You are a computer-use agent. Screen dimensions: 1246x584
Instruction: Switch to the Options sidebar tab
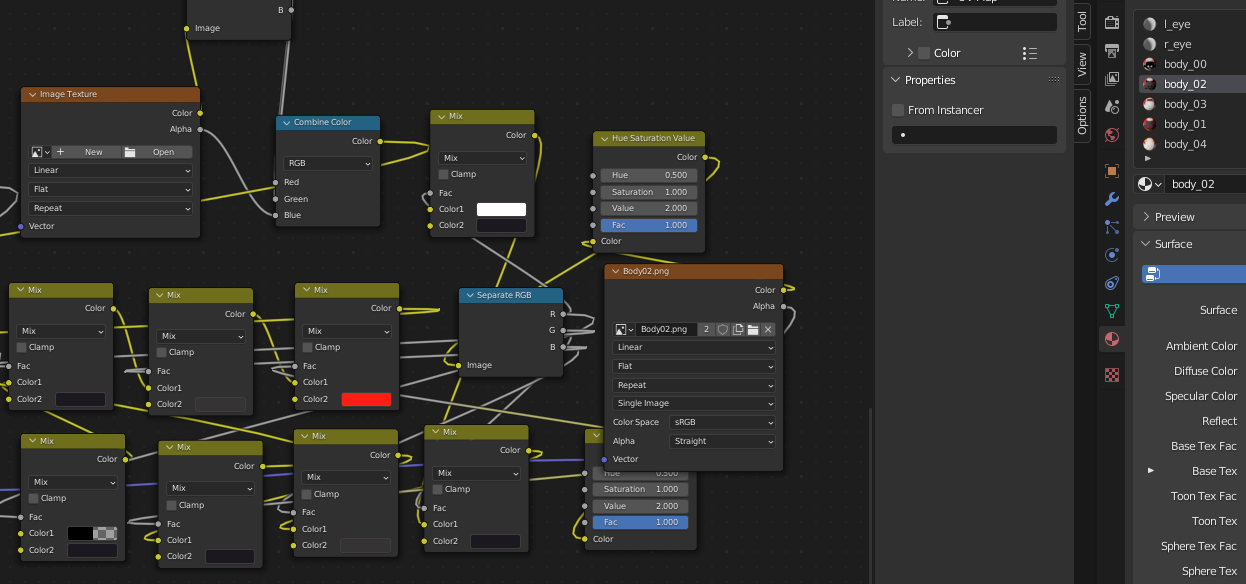[x=1082, y=115]
